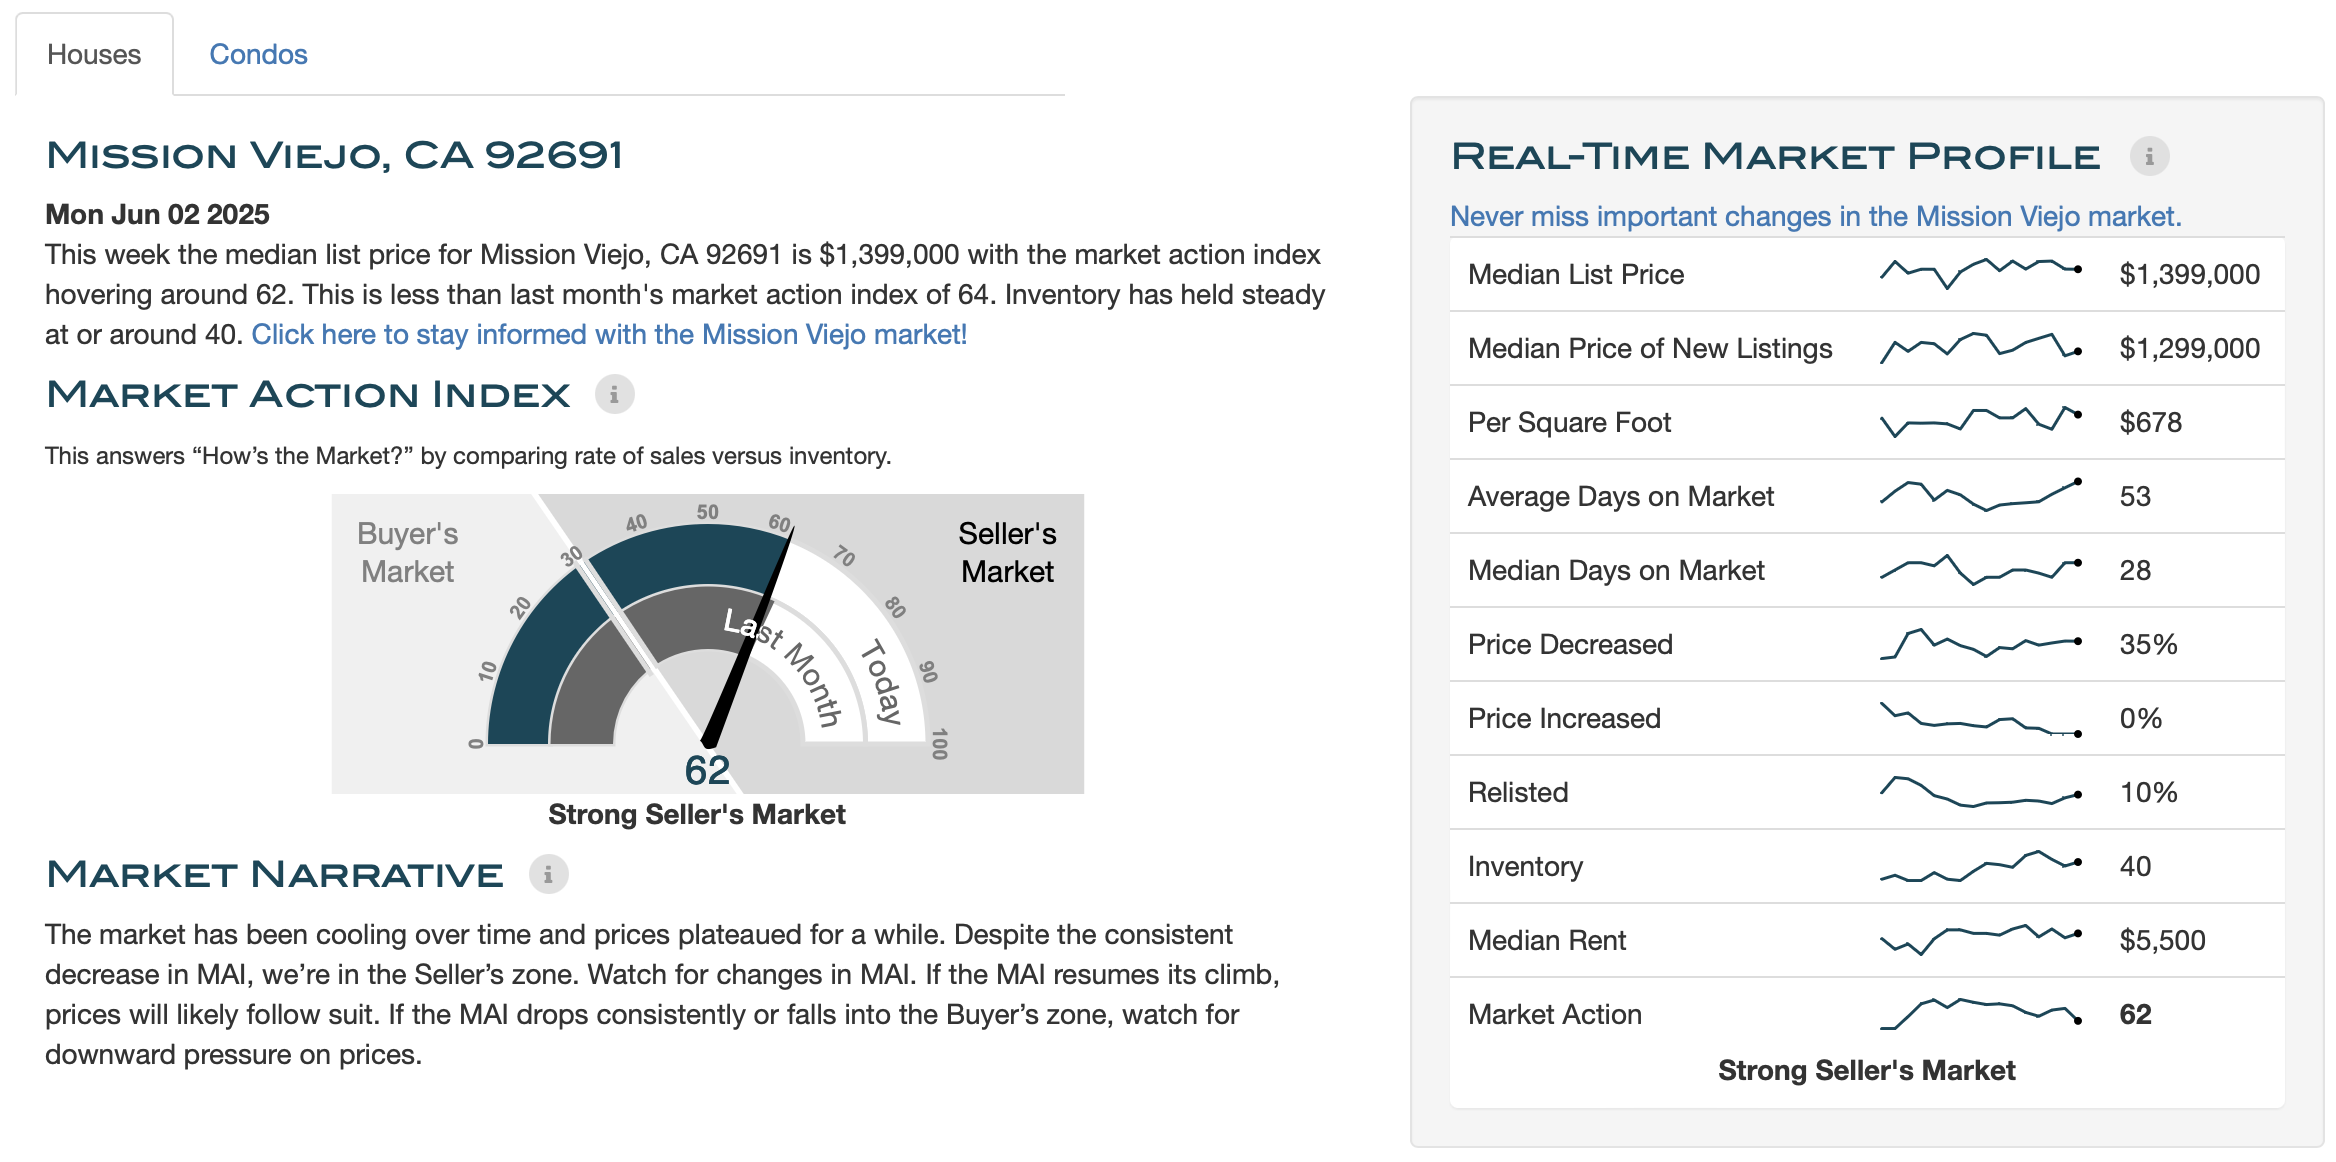Image resolution: width=2336 pixels, height=1162 pixels.
Task: Open the stay informed with Mission Viejo link
Action: click(x=609, y=334)
